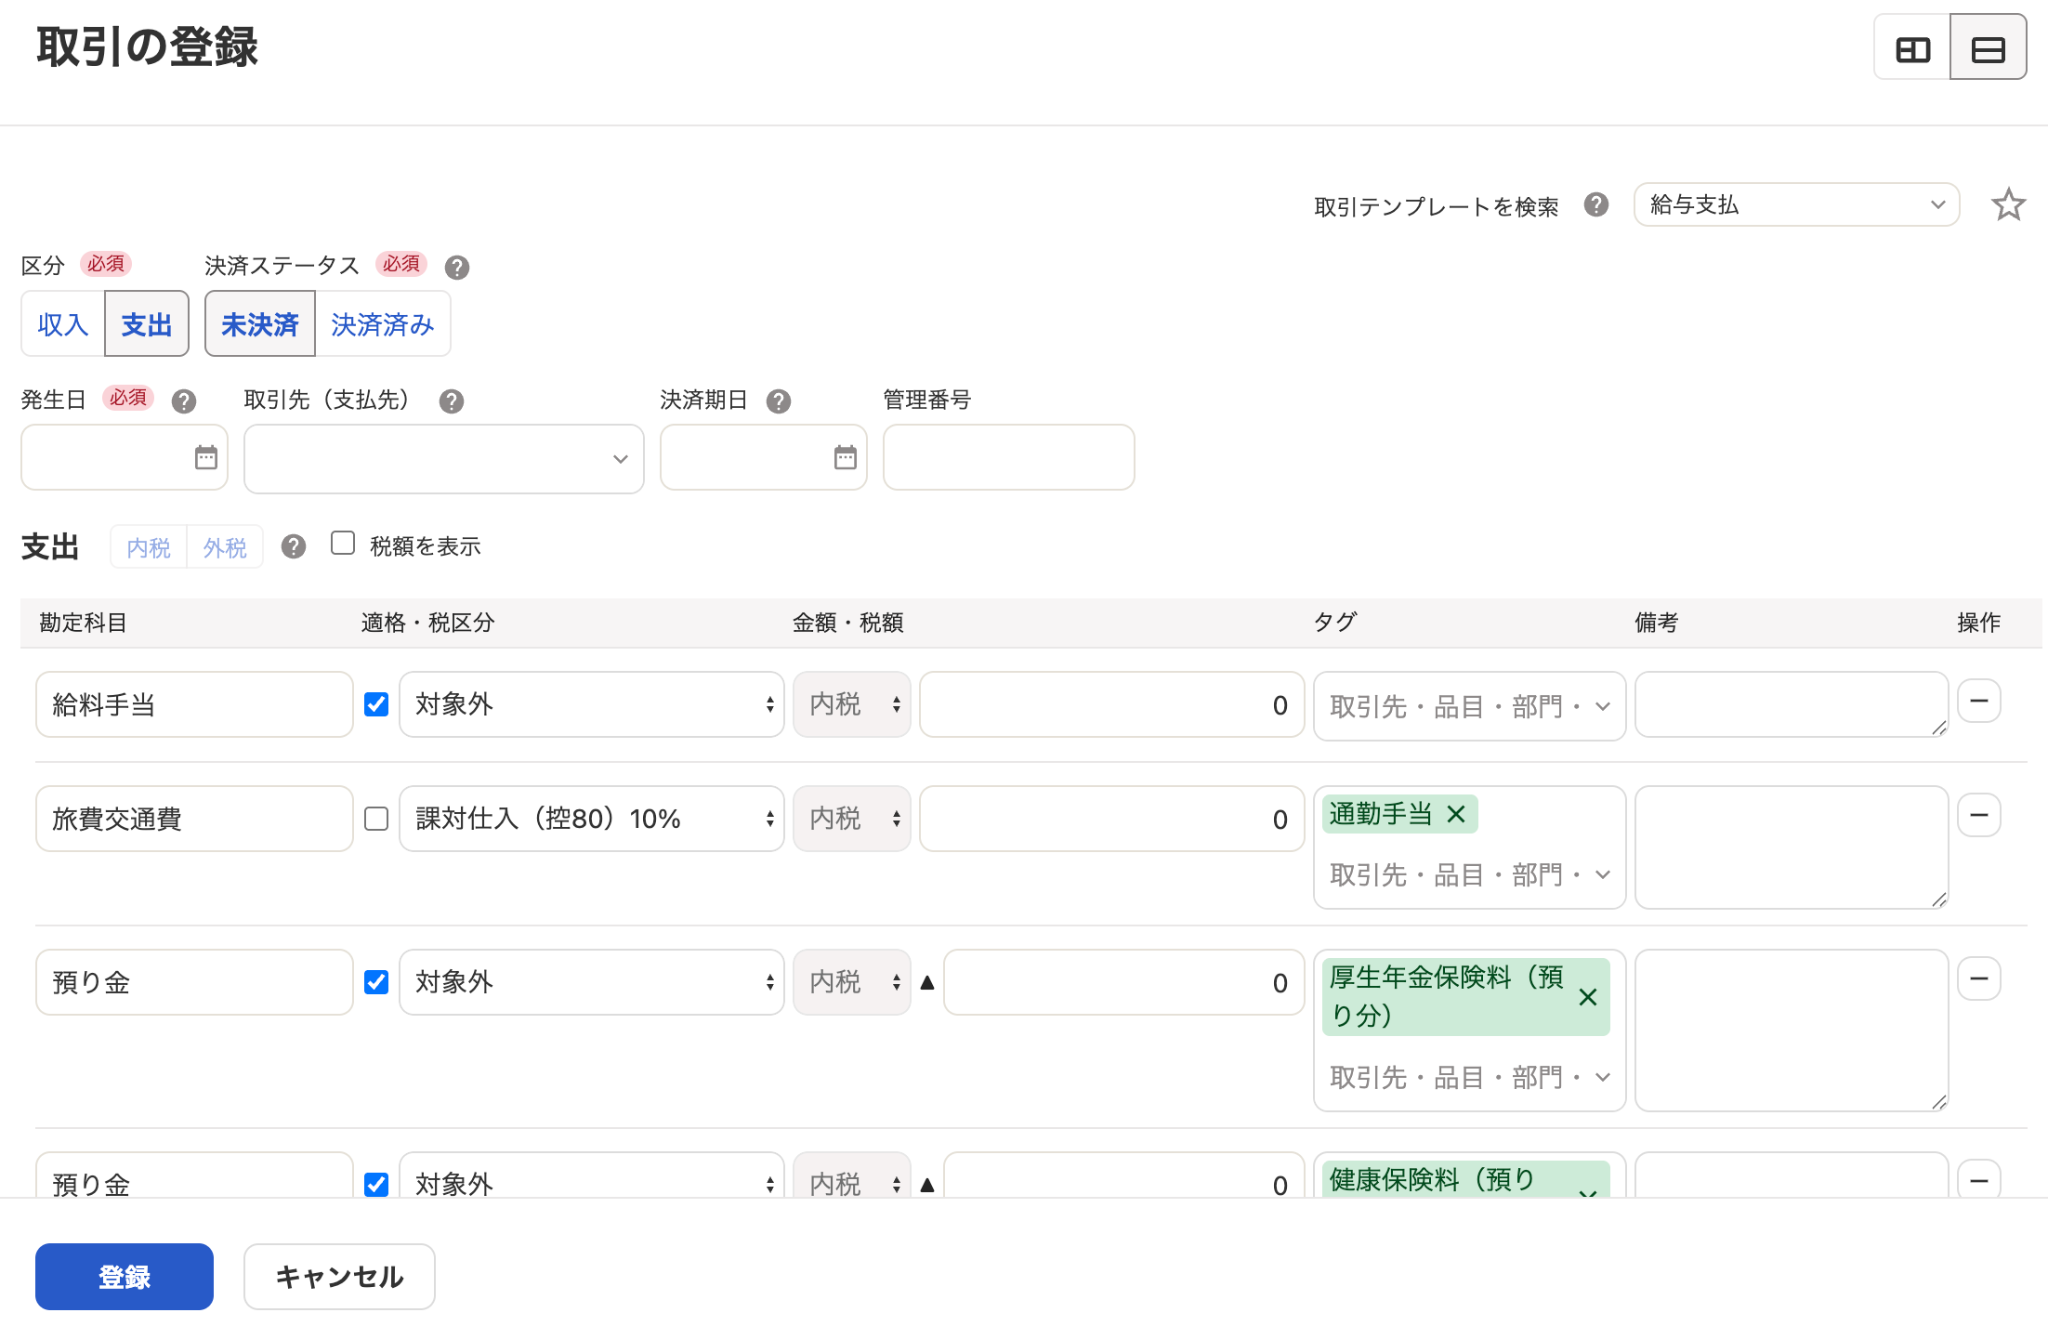
Task: Open help icon beside 内税/外税 toggle
Action: tap(293, 546)
